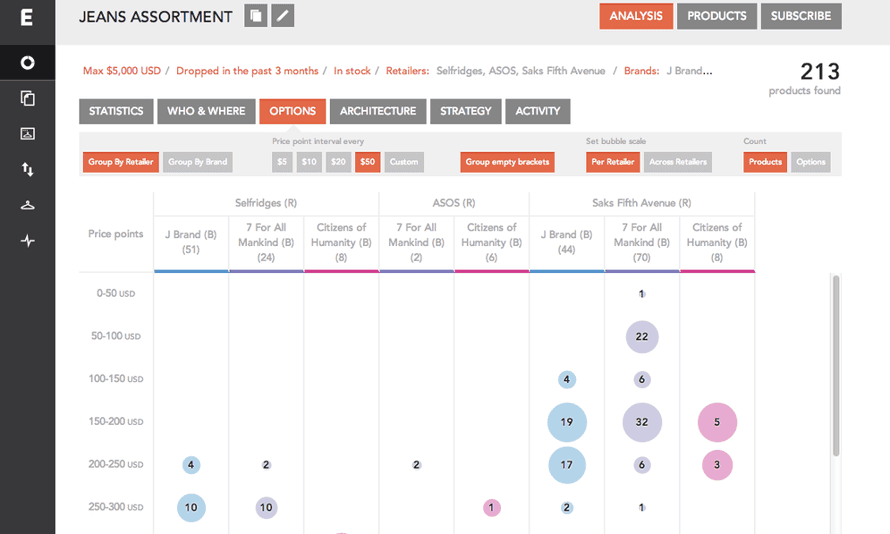
Task: Click the blue 10 bubble under Selfridges J Brand
Action: click(191, 507)
